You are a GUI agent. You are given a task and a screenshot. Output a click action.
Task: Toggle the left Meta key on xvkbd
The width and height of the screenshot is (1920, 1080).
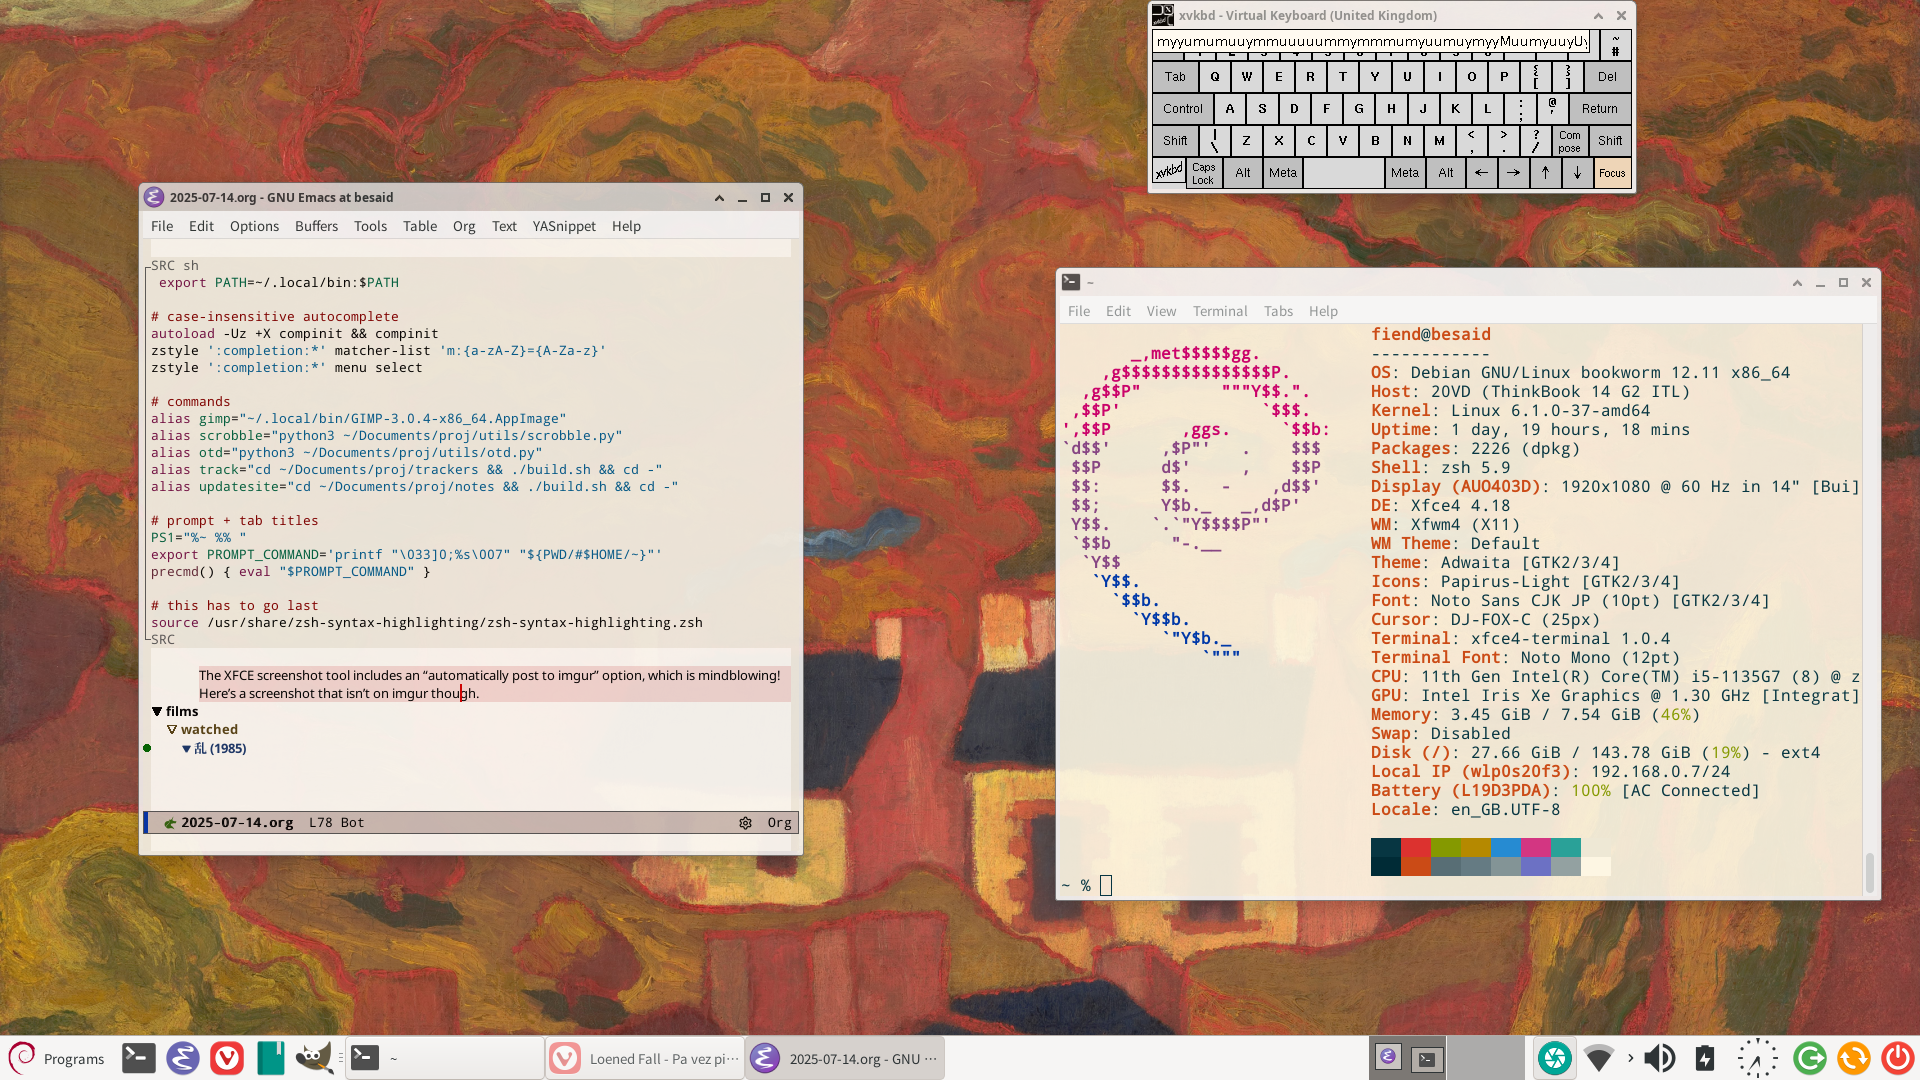(1283, 173)
